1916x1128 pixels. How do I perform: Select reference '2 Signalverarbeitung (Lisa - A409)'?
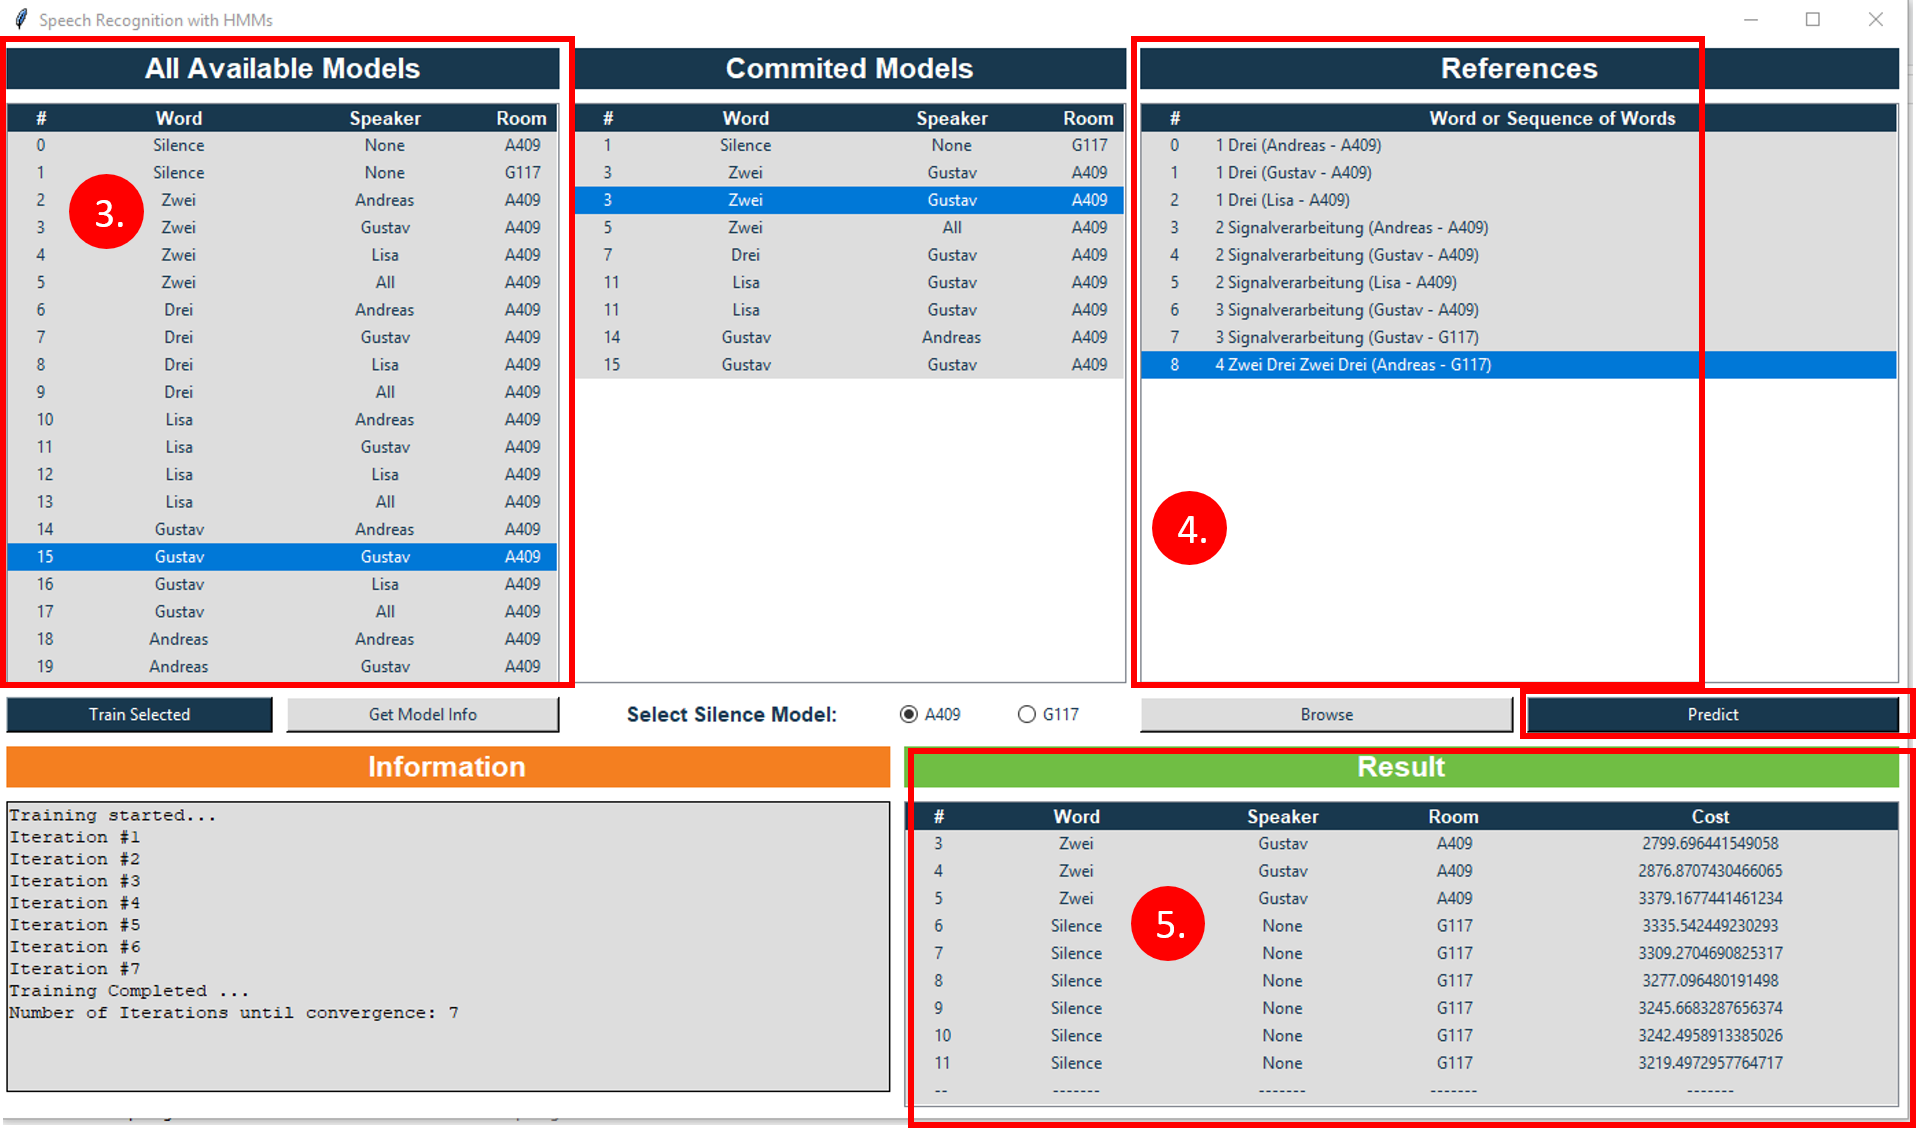[1518, 282]
